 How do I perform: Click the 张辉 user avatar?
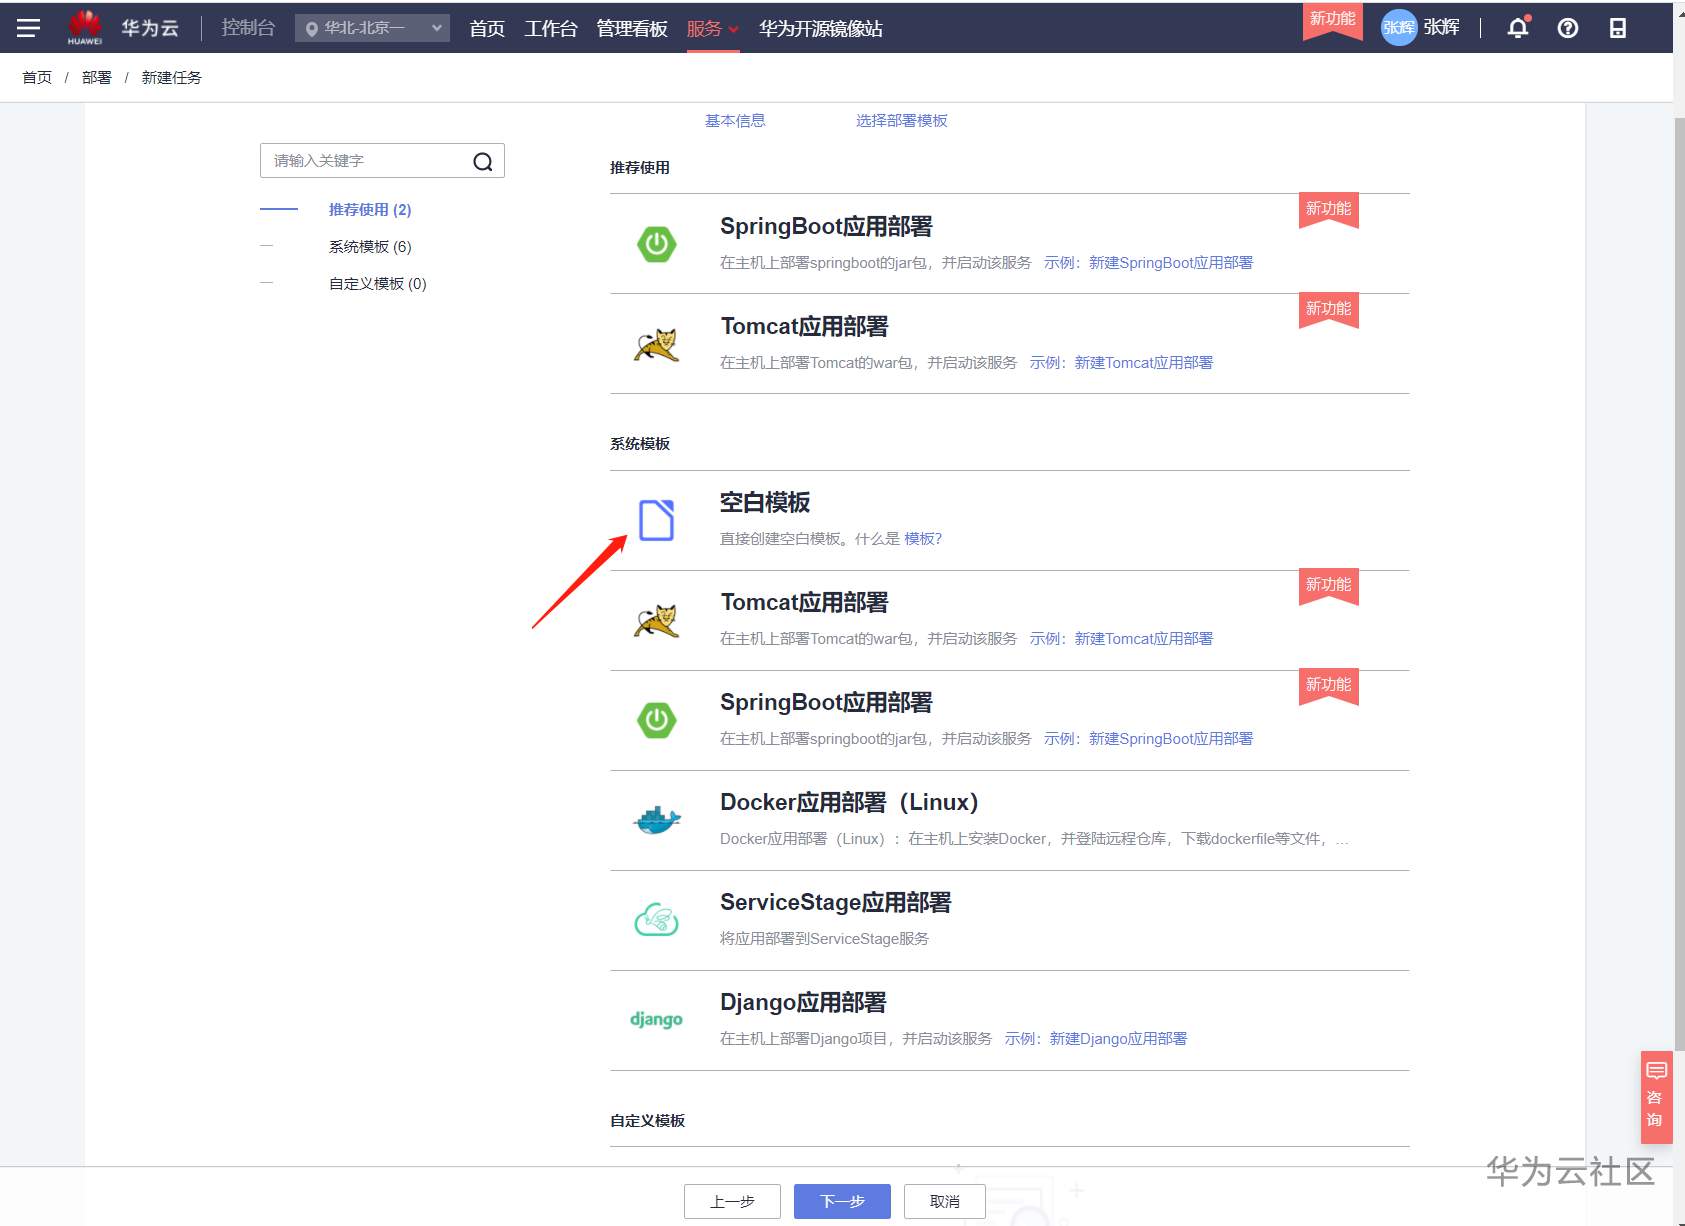pyautogui.click(x=1399, y=28)
